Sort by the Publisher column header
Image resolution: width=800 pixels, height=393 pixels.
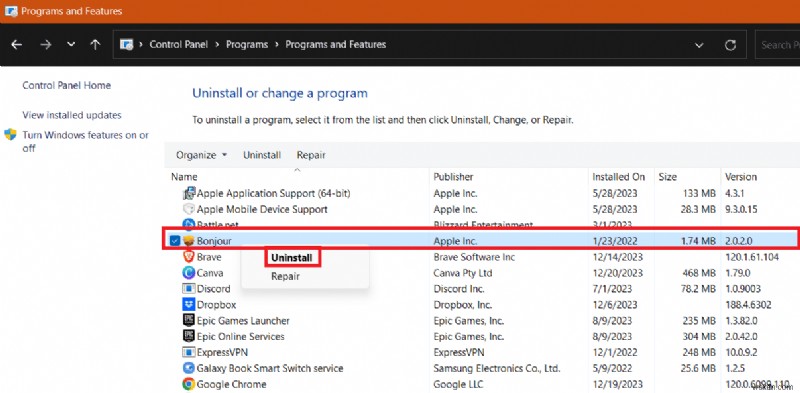click(x=453, y=177)
